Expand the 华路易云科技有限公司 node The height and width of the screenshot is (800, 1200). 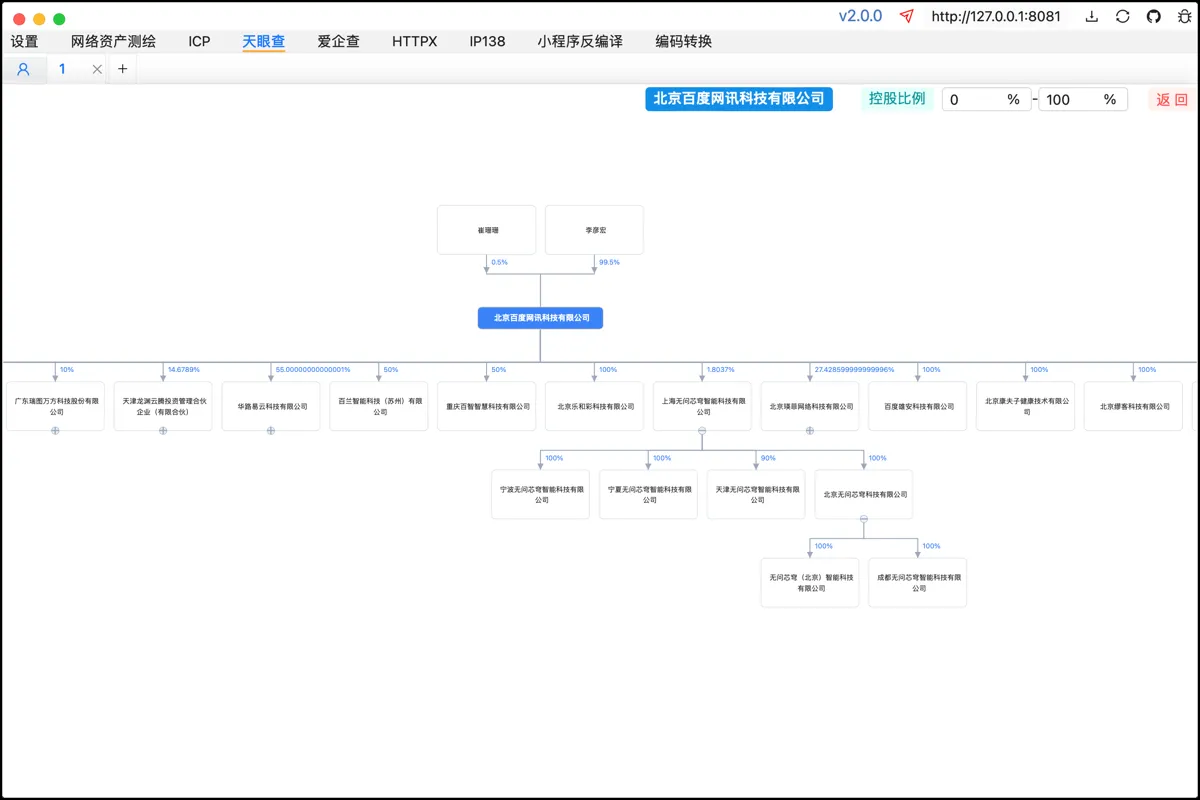click(x=271, y=431)
